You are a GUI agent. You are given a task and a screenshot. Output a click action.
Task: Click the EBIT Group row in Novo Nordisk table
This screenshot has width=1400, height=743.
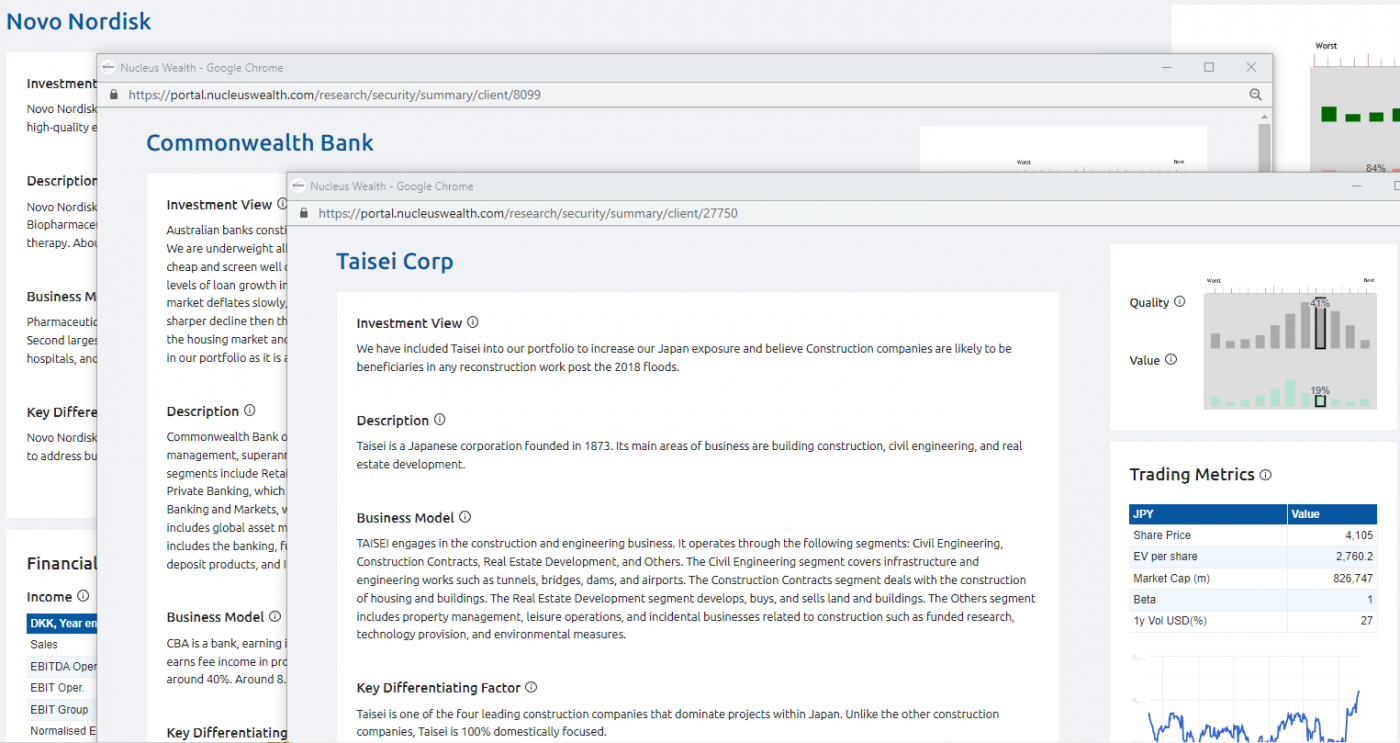[x=62, y=709]
